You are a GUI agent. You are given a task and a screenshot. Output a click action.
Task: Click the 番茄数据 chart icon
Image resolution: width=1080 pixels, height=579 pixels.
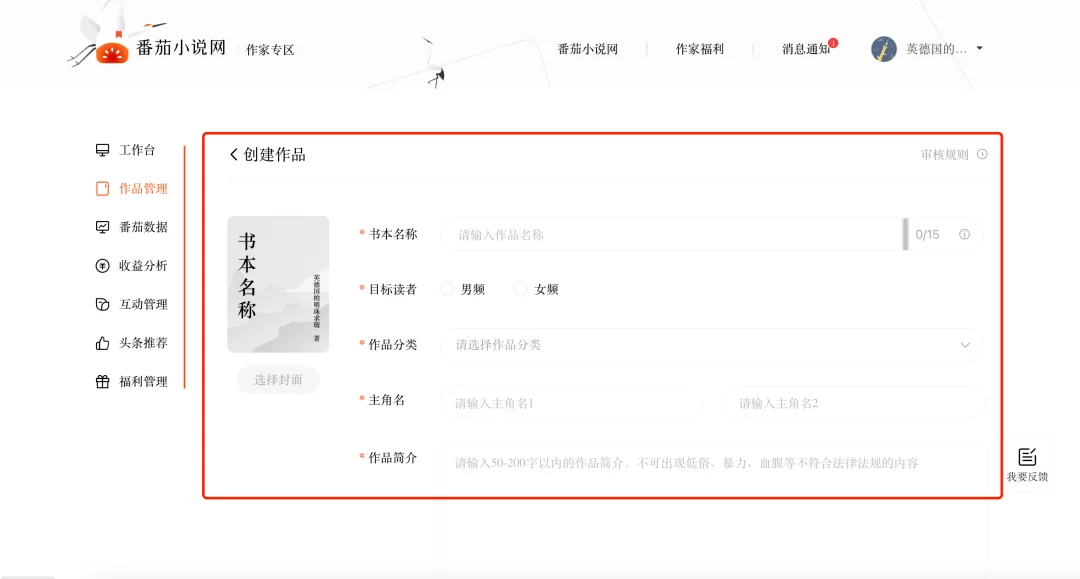point(102,227)
